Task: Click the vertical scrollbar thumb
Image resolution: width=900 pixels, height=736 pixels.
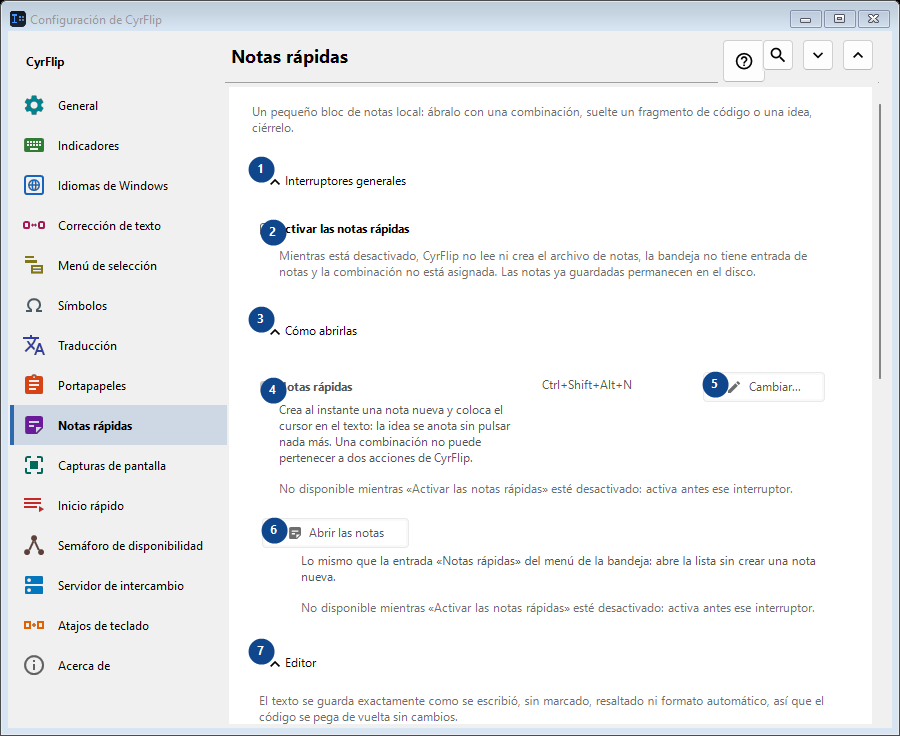Action: click(x=880, y=241)
